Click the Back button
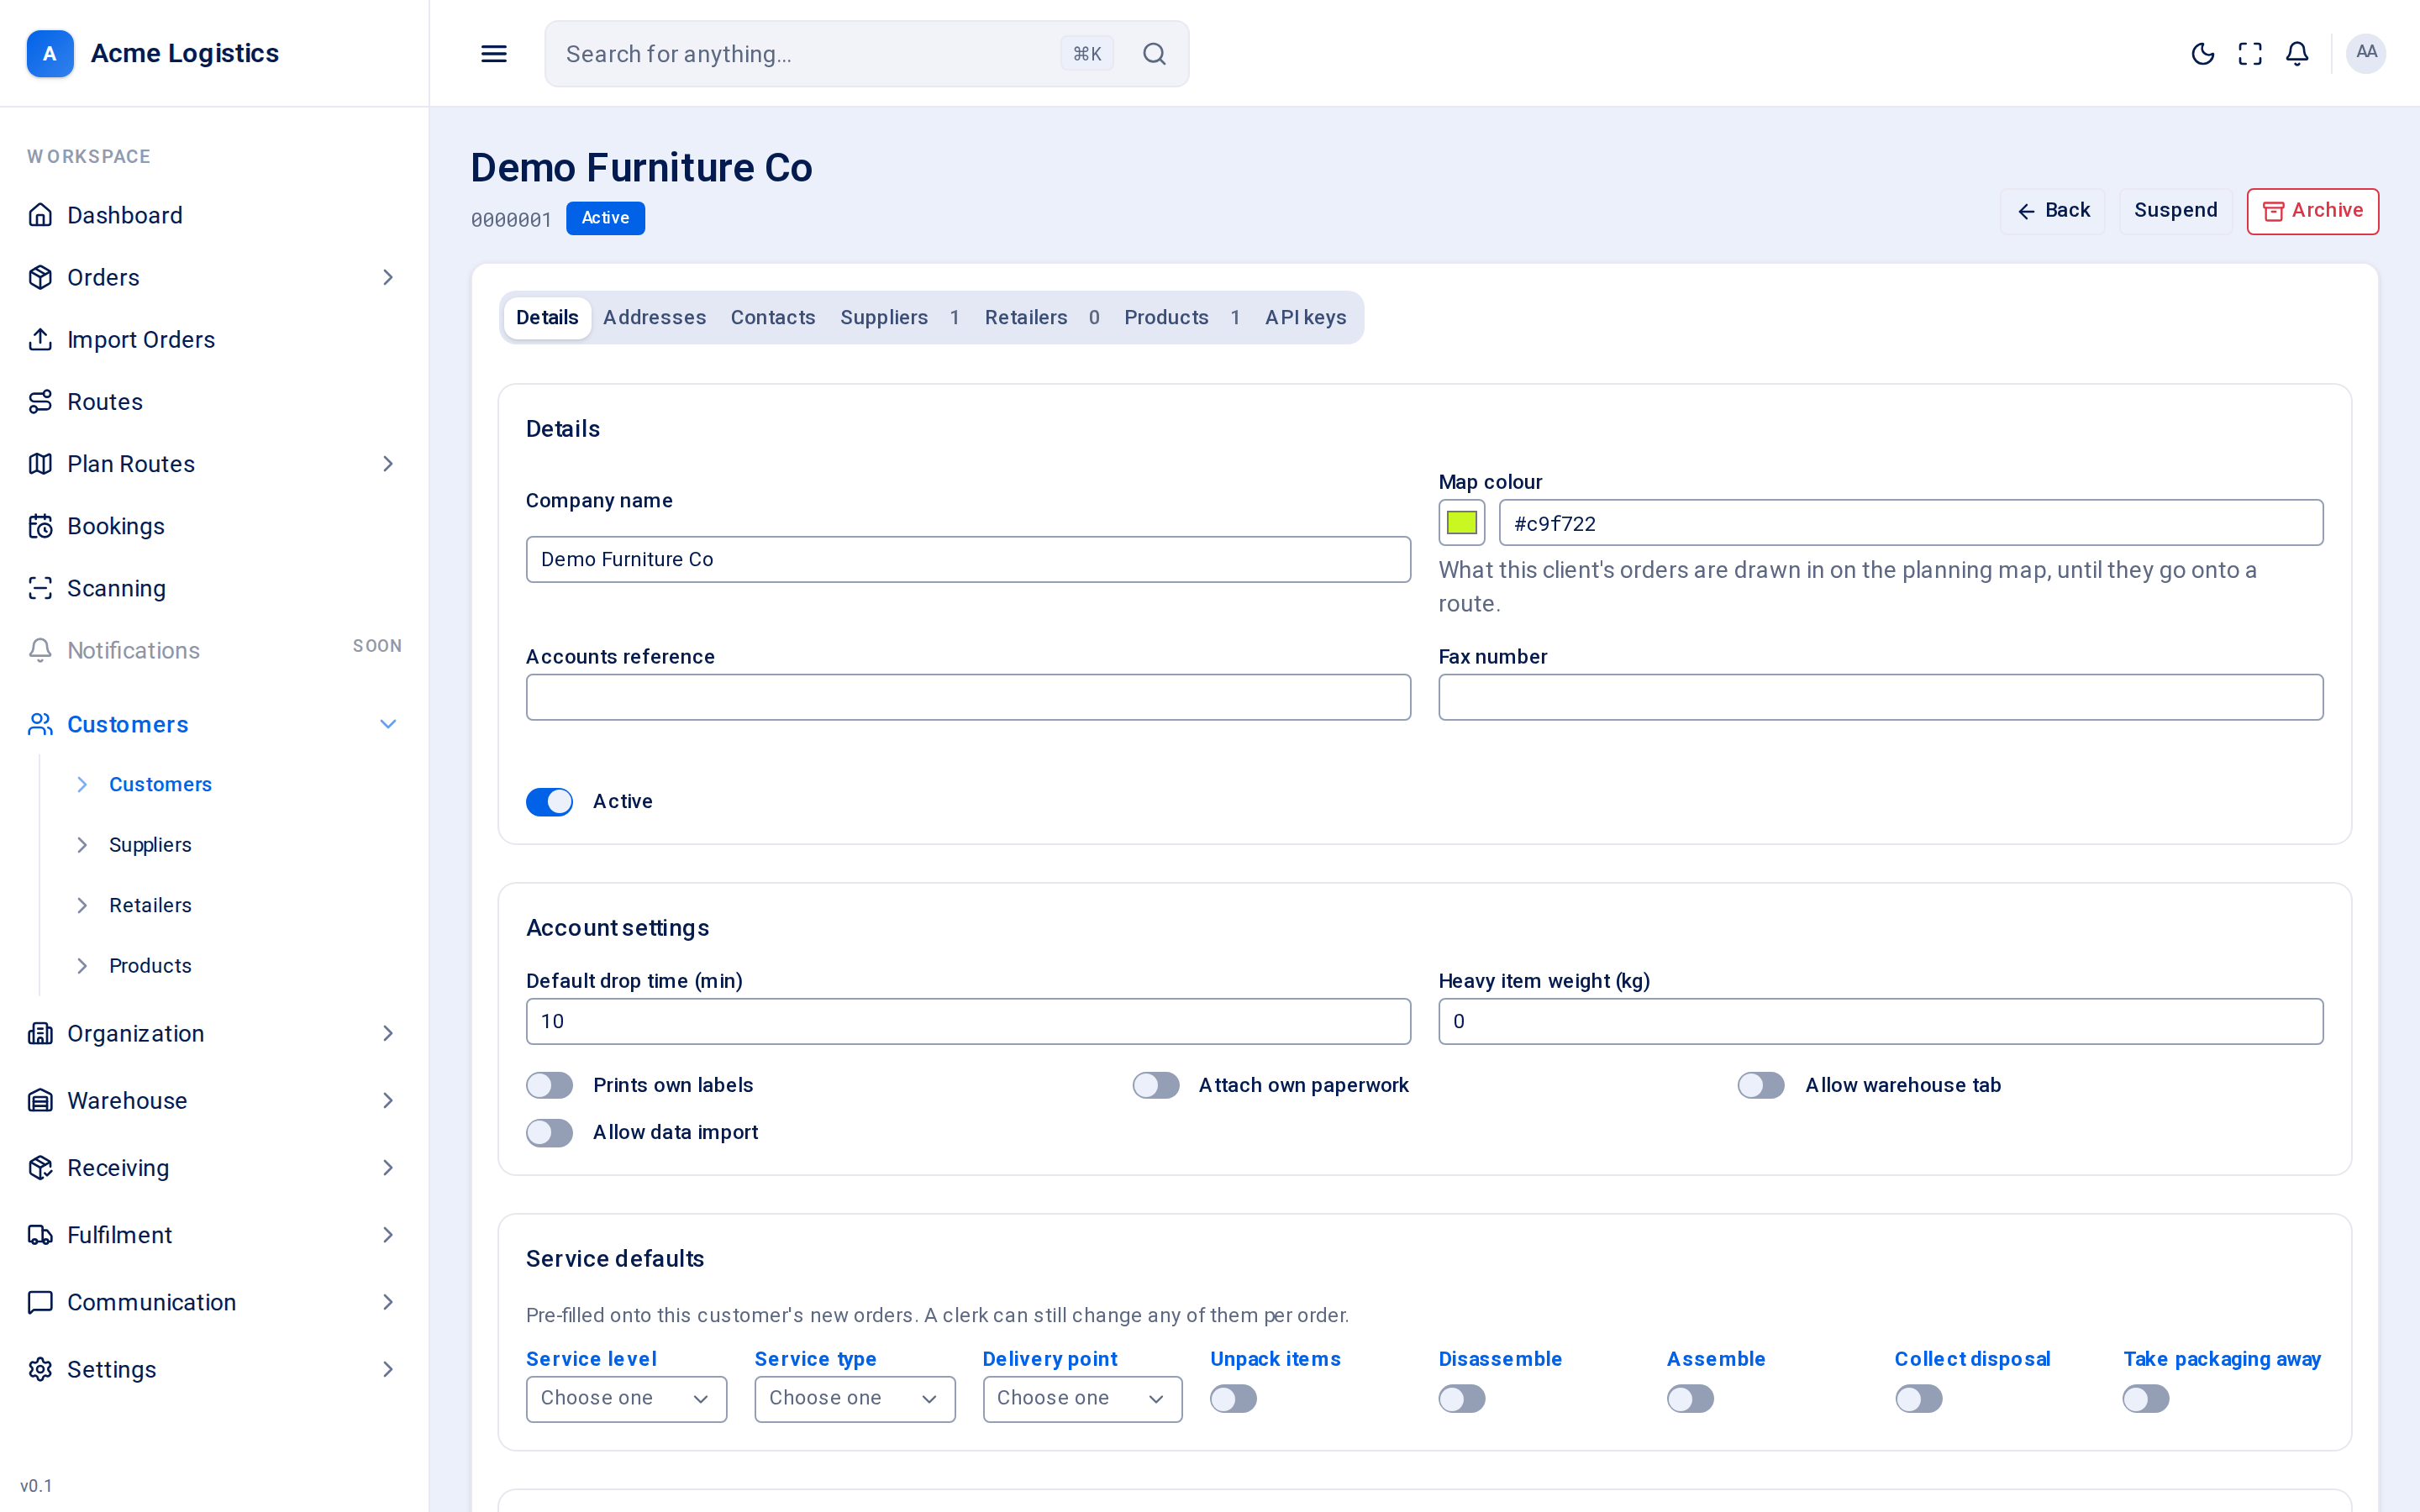Image resolution: width=2420 pixels, height=1512 pixels. pos(2053,211)
